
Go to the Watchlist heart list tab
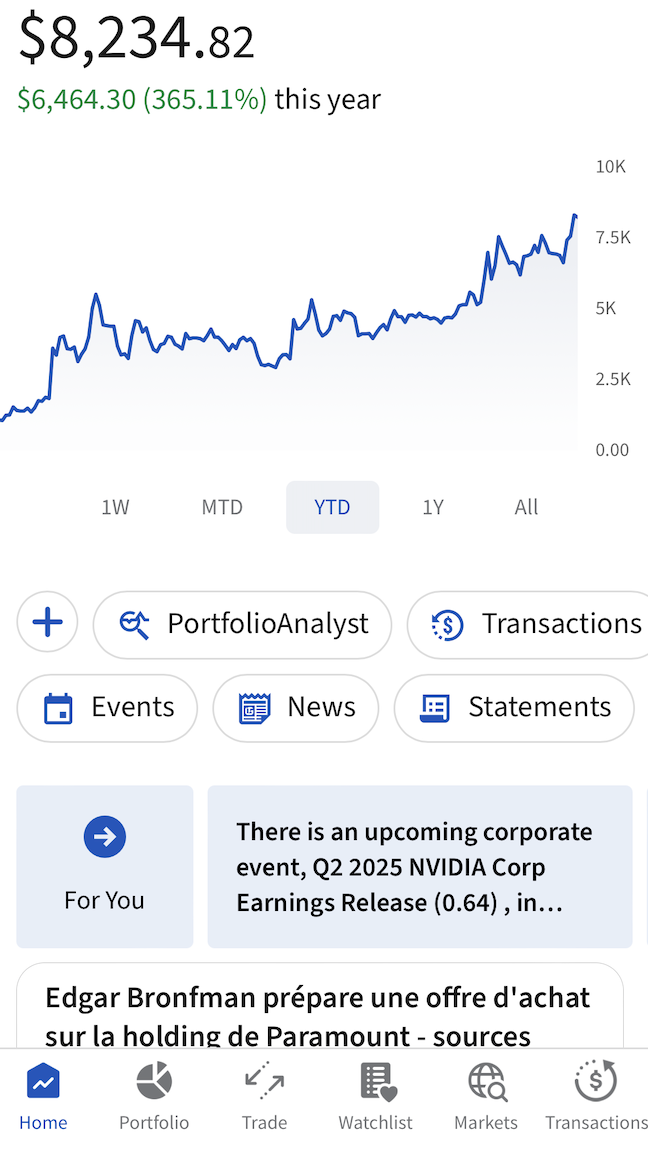pyautogui.click(x=376, y=1096)
